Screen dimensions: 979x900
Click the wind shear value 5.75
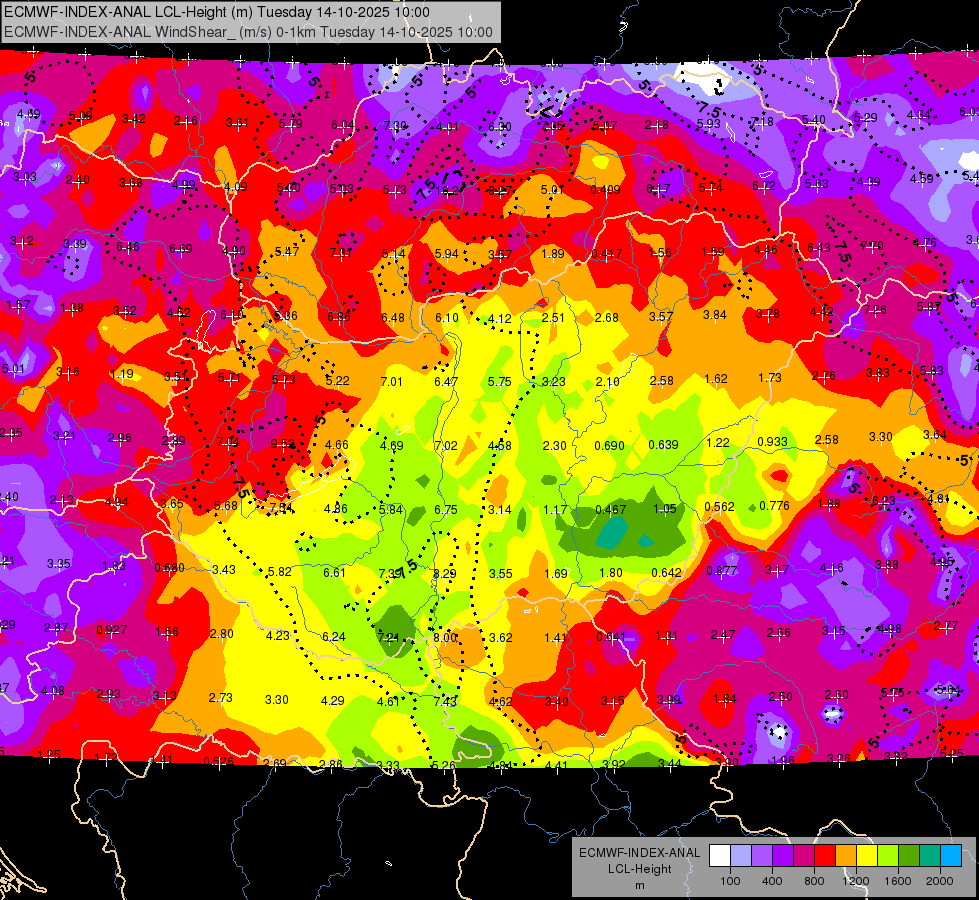point(499,382)
